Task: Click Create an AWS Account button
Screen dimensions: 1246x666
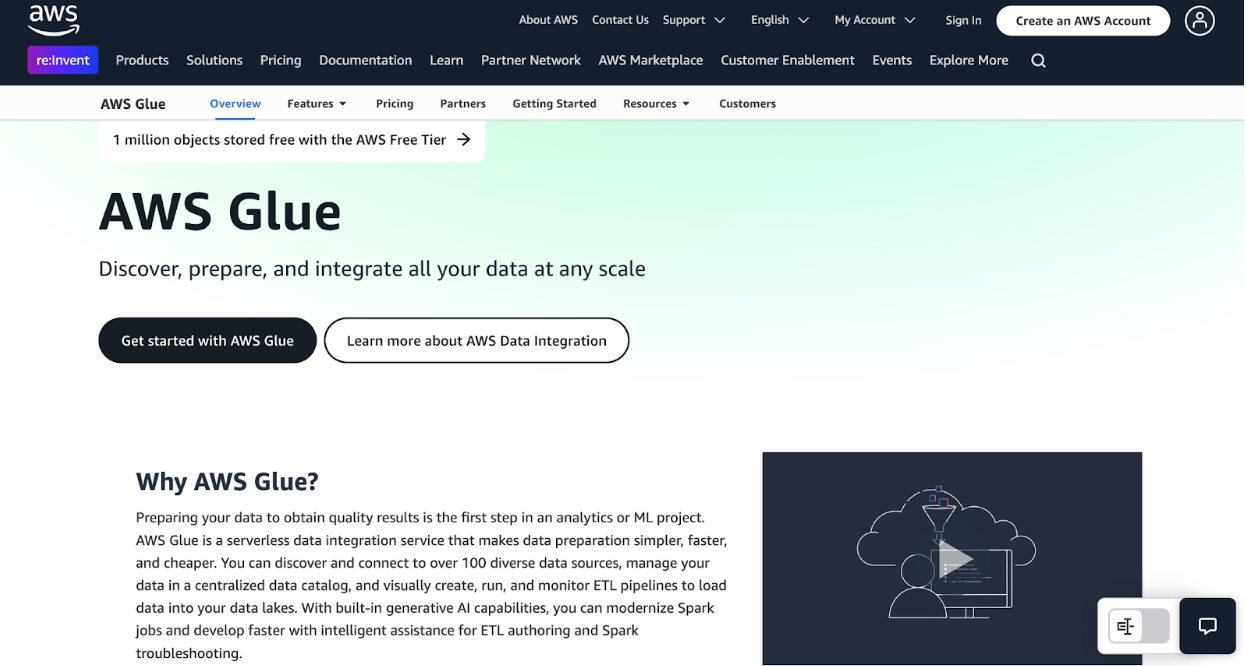Action: (1083, 20)
